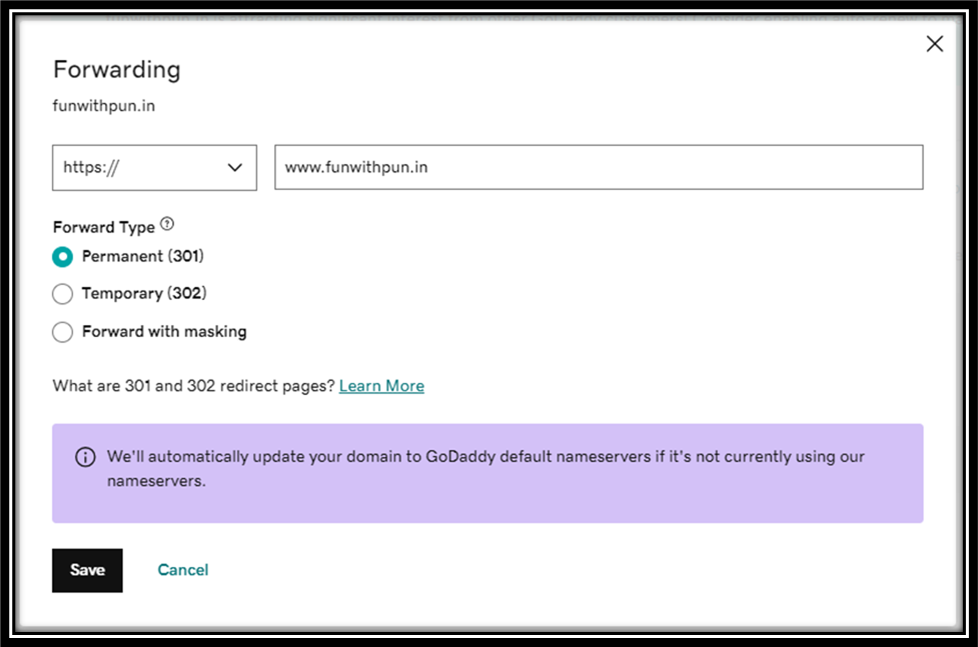
Task: Open the Learn More link about redirects
Action: click(x=381, y=386)
